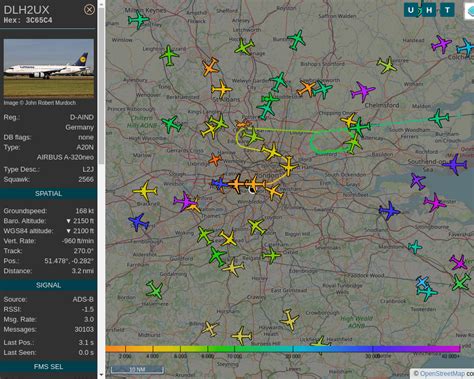Viewport: 474px width, 379px height.
Task: Select blue aircraft west of Heathrow
Action: 219,183
